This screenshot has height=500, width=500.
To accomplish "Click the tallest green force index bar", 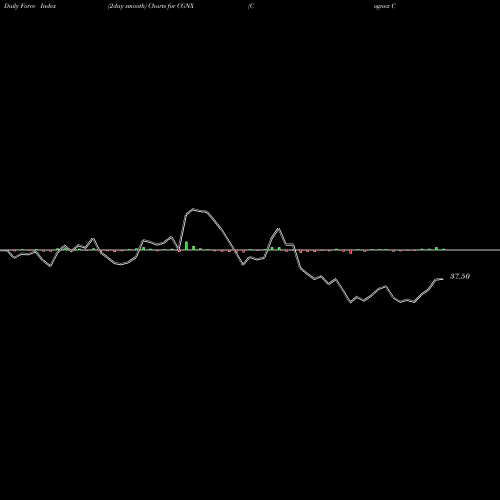I will coord(186,245).
